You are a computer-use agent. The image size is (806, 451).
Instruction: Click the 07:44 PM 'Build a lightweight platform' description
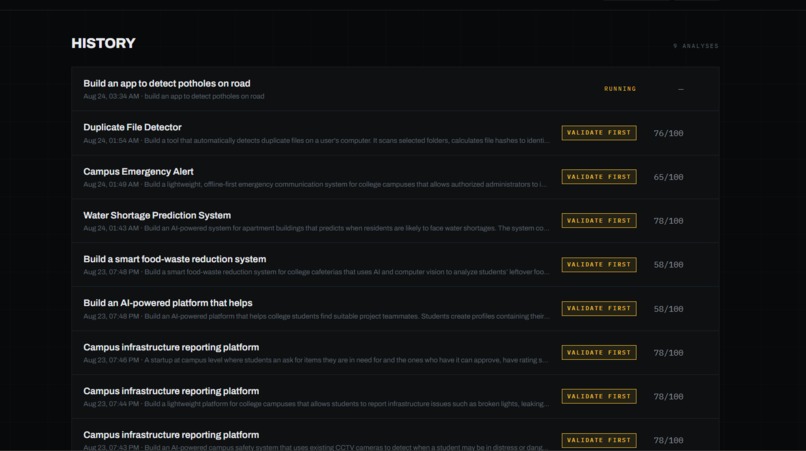pos(316,404)
